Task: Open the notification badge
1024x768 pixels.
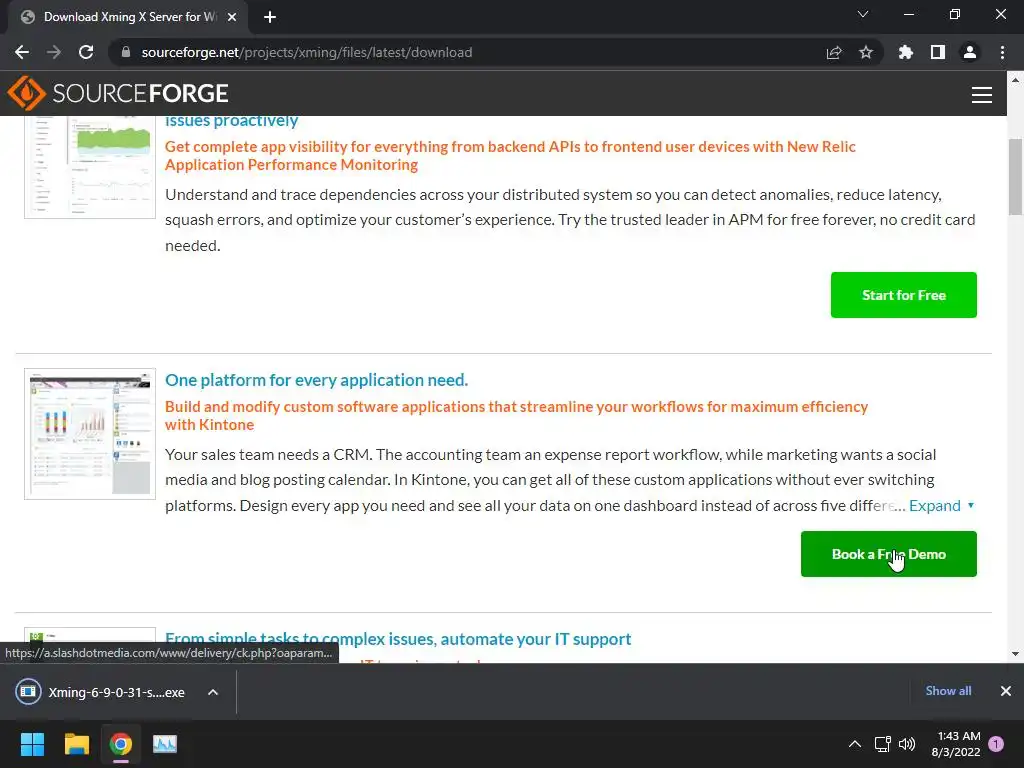Action: click(x=996, y=744)
